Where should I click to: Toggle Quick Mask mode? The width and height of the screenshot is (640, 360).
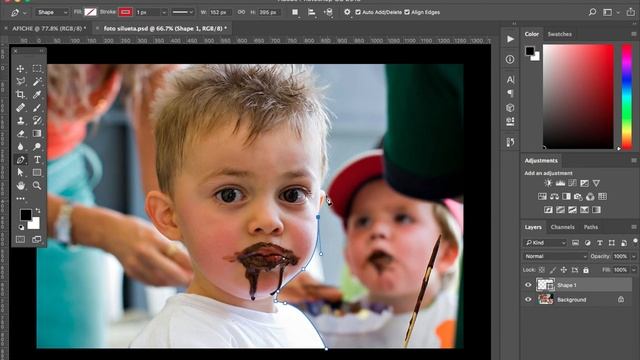point(20,240)
